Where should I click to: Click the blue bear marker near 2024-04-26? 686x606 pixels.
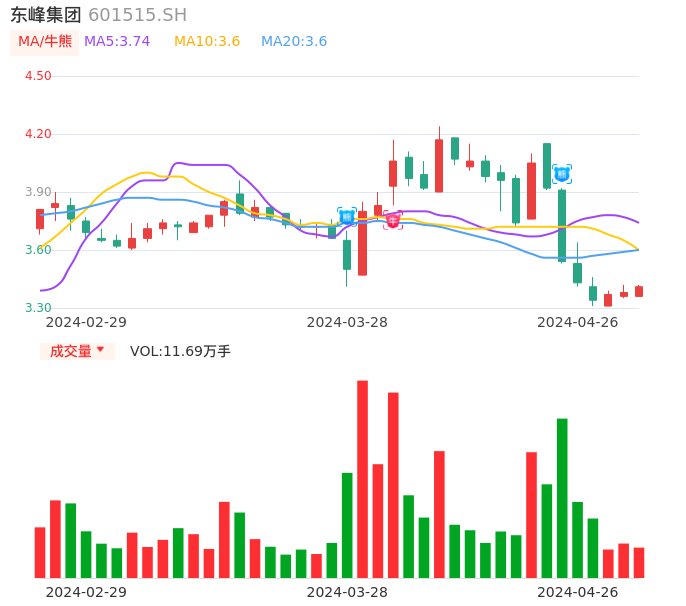(562, 174)
